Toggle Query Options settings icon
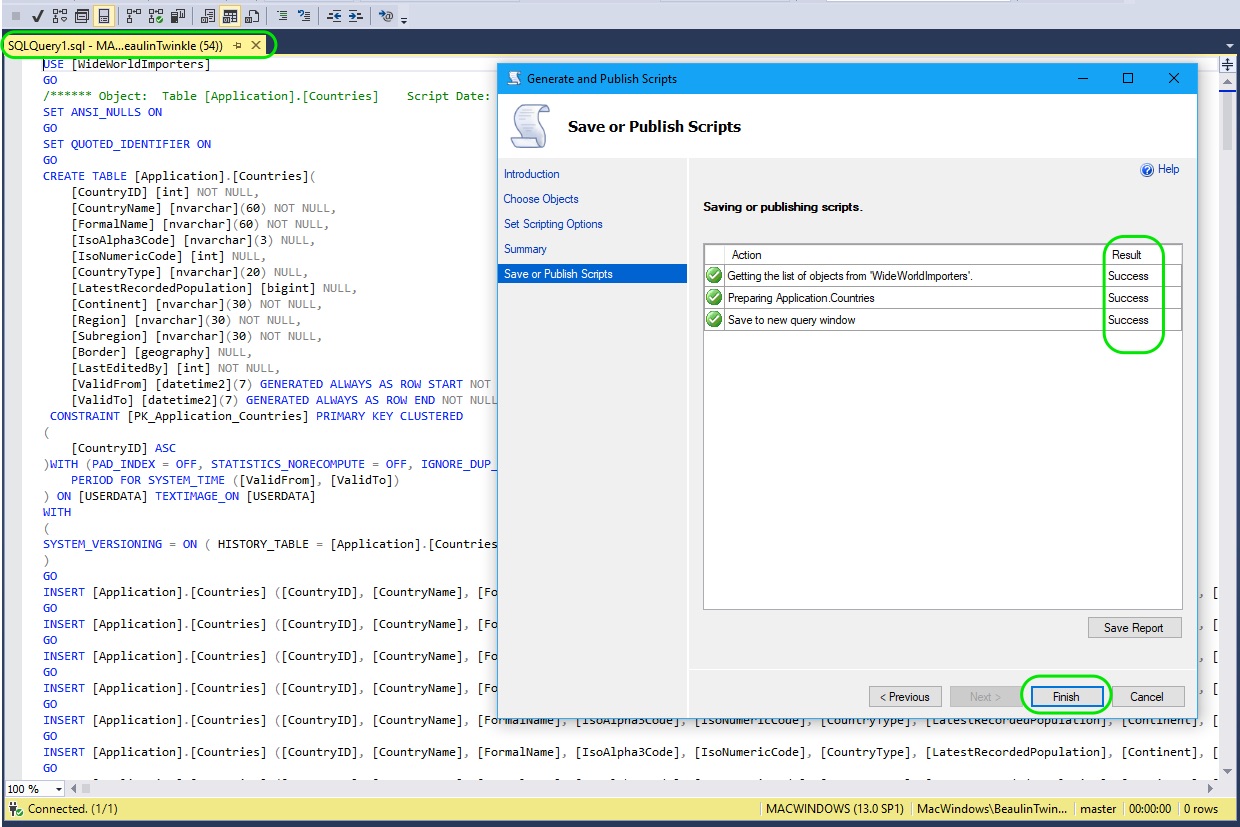Screen dimensions: 1240x827 [104, 15]
